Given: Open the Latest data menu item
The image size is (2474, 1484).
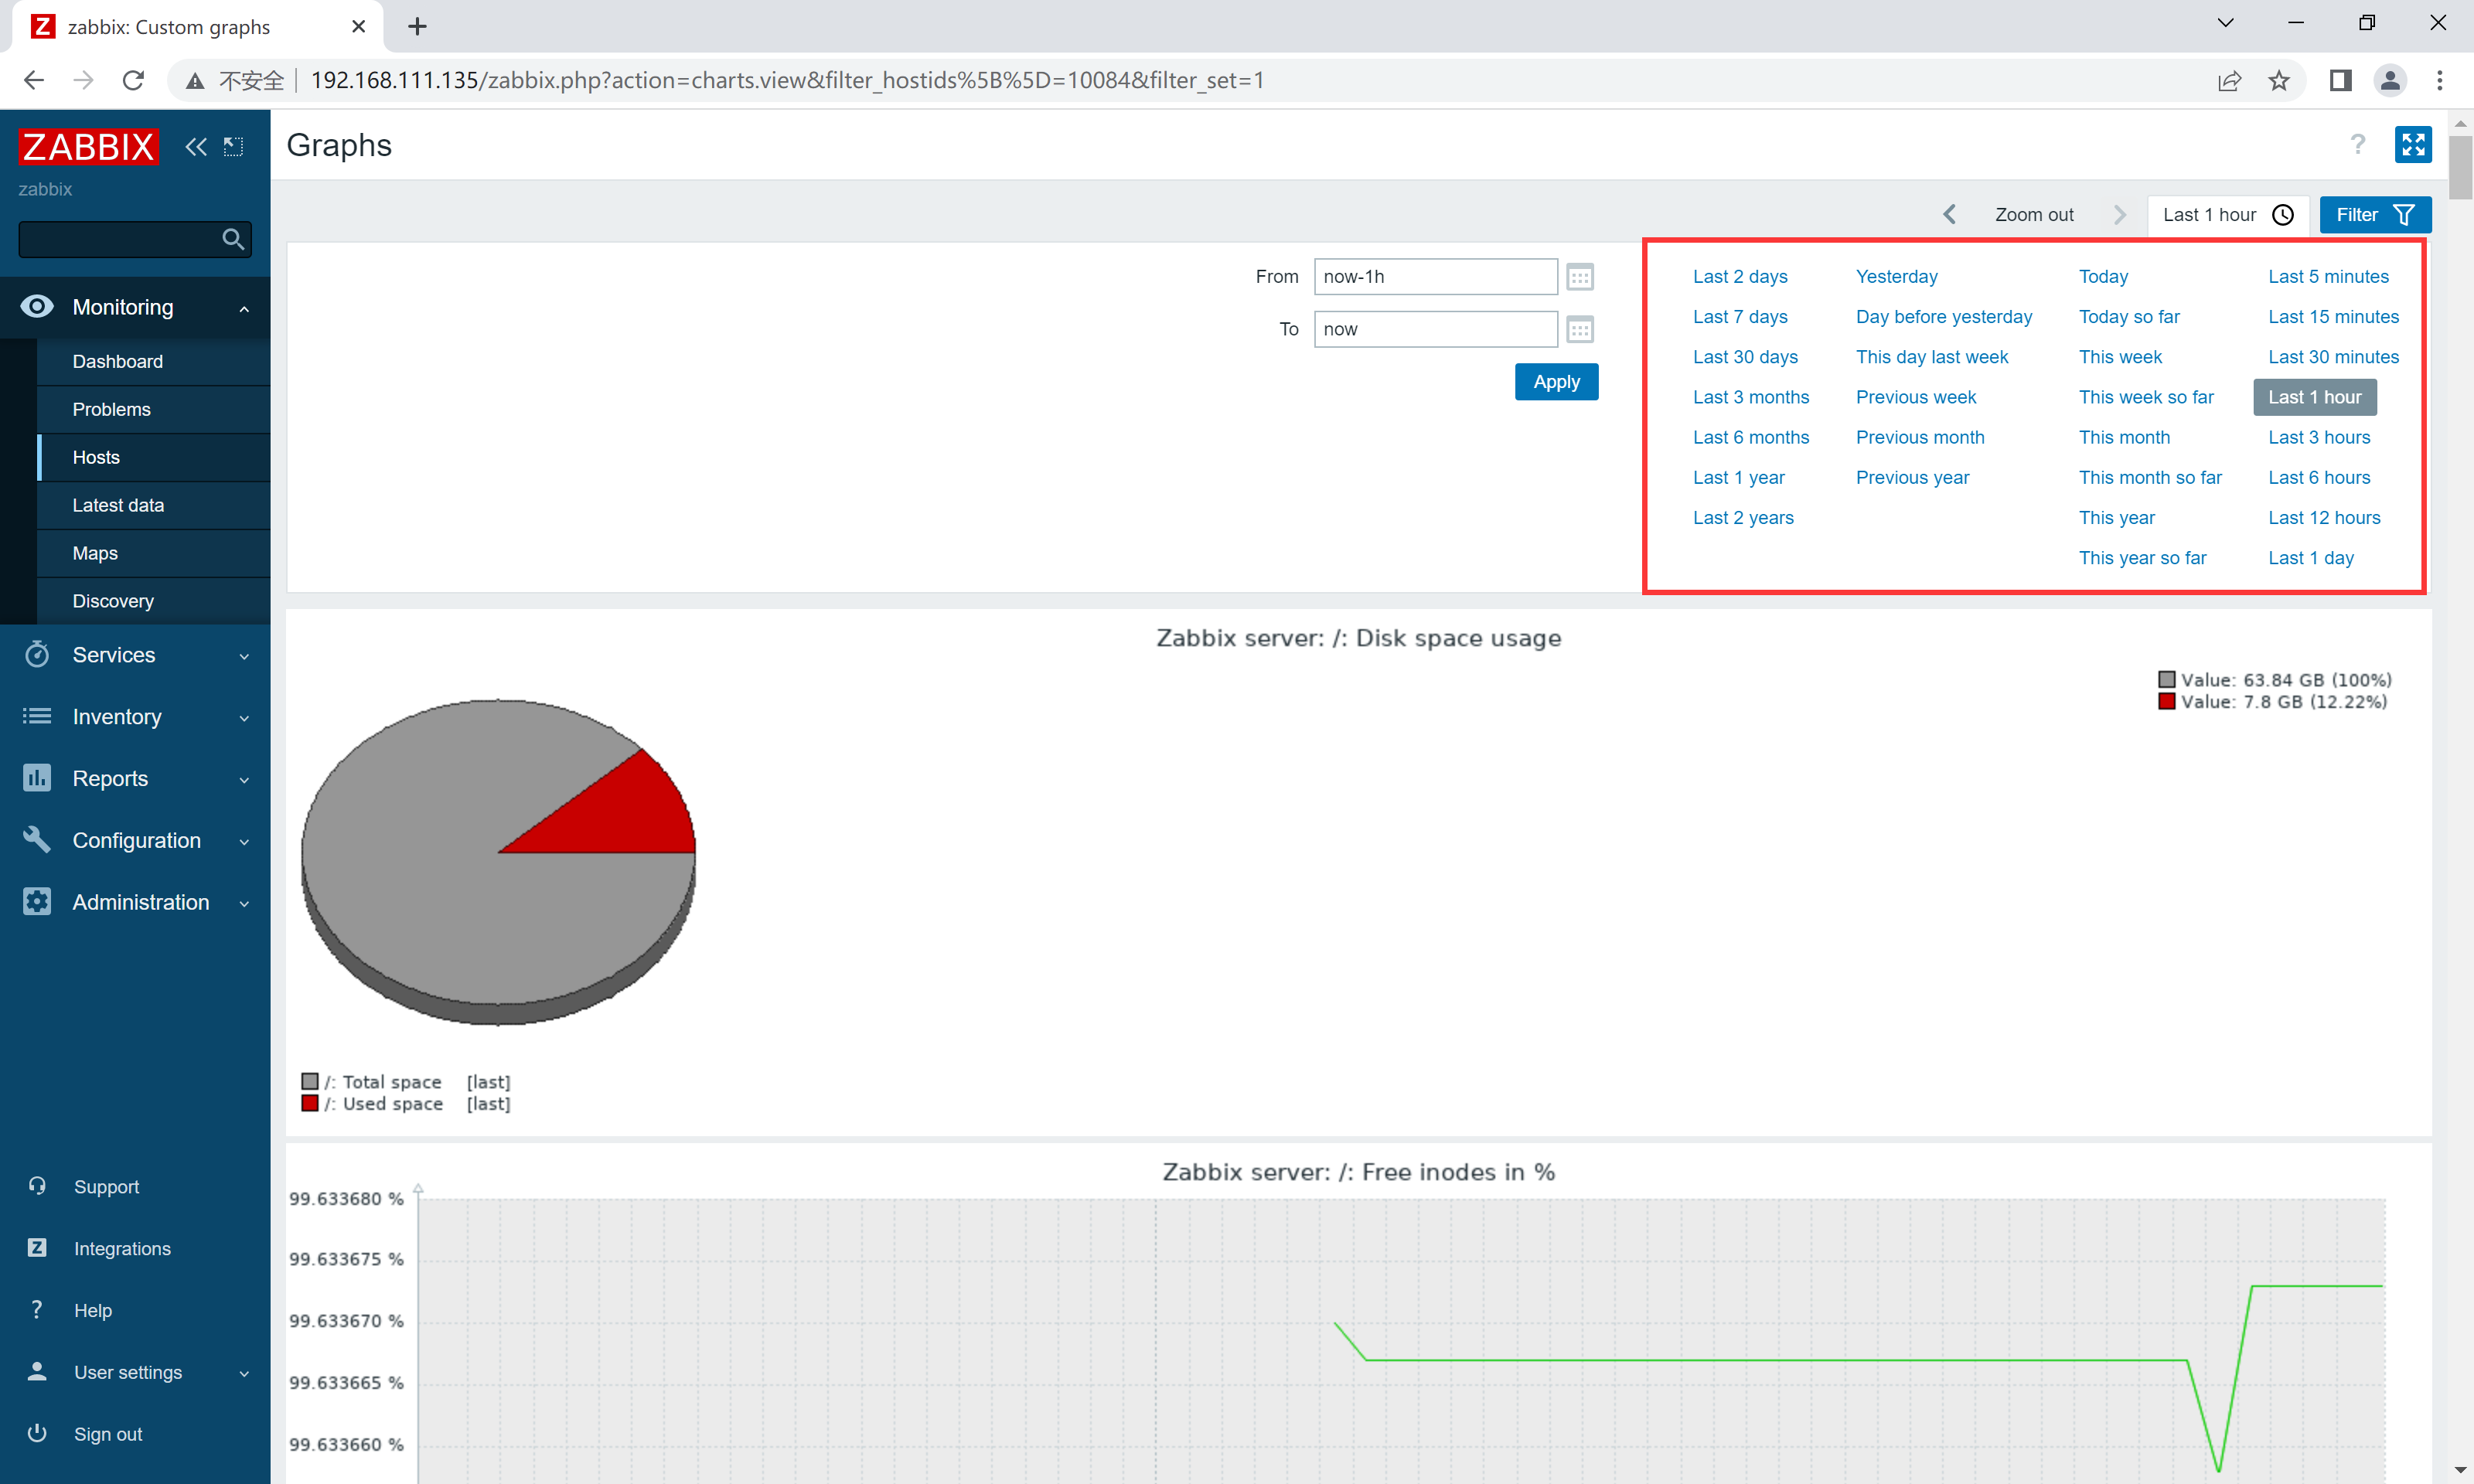Looking at the screenshot, I should pyautogui.click(x=154, y=506).
